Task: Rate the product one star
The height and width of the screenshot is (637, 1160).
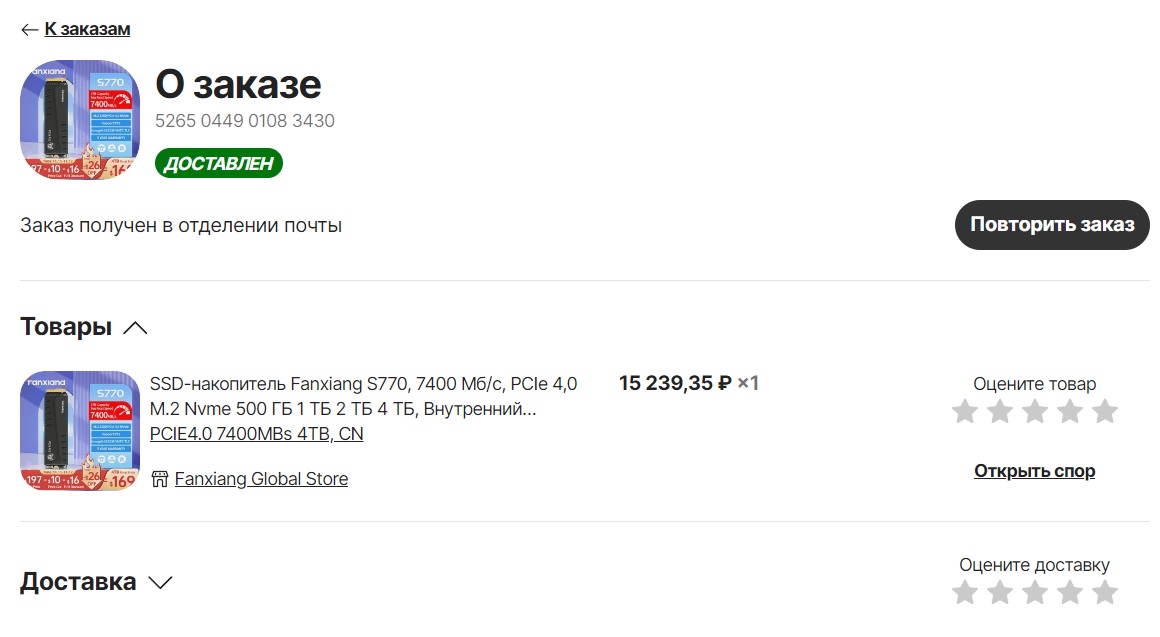Action: click(x=965, y=411)
